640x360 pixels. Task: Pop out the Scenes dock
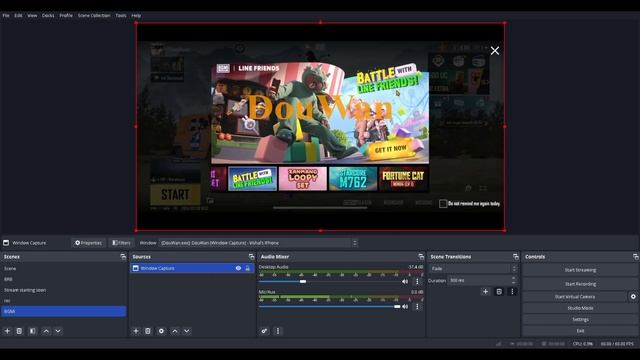(123, 257)
